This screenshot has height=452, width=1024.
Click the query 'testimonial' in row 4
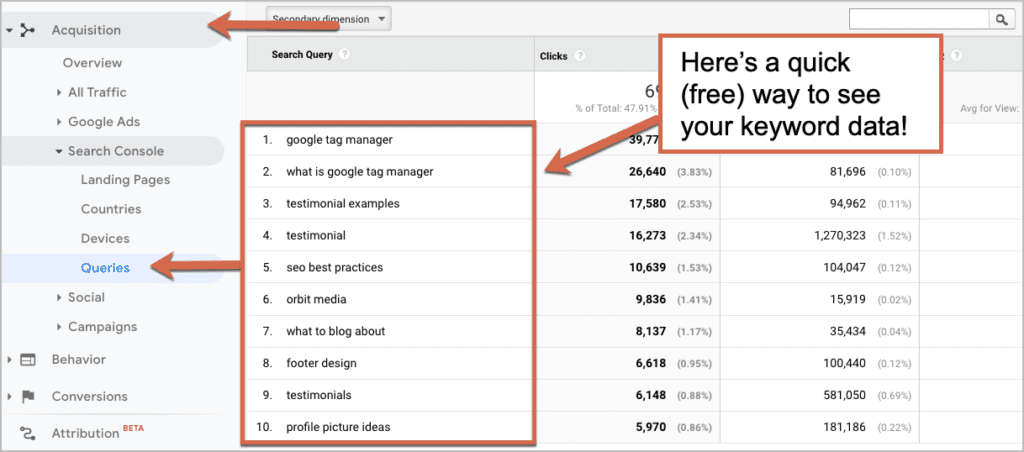pos(316,236)
